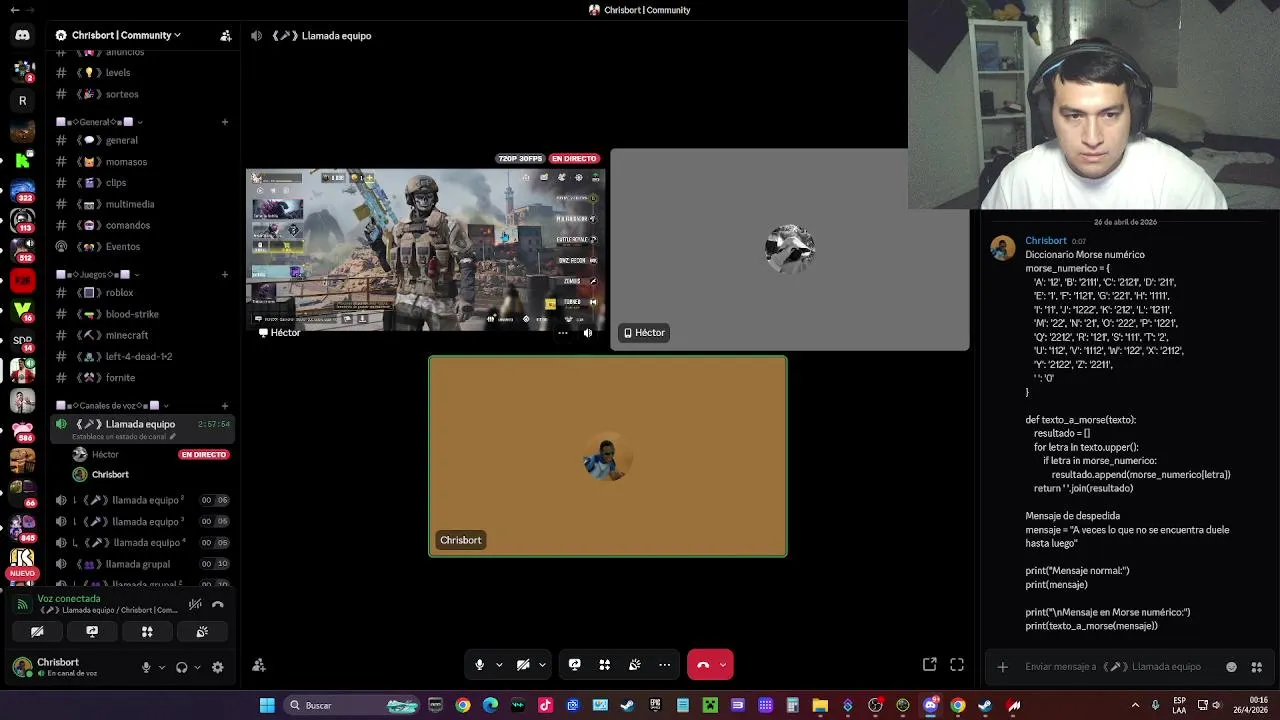
Task: Toggle camera in call control bar
Action: [x=523, y=665]
